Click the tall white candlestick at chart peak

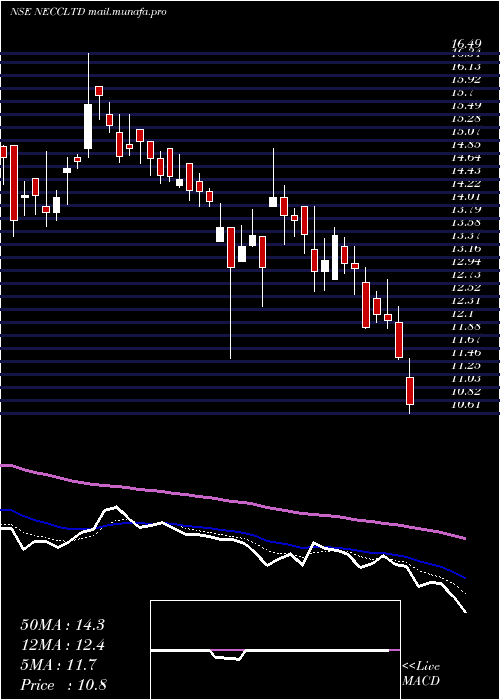click(x=88, y=126)
